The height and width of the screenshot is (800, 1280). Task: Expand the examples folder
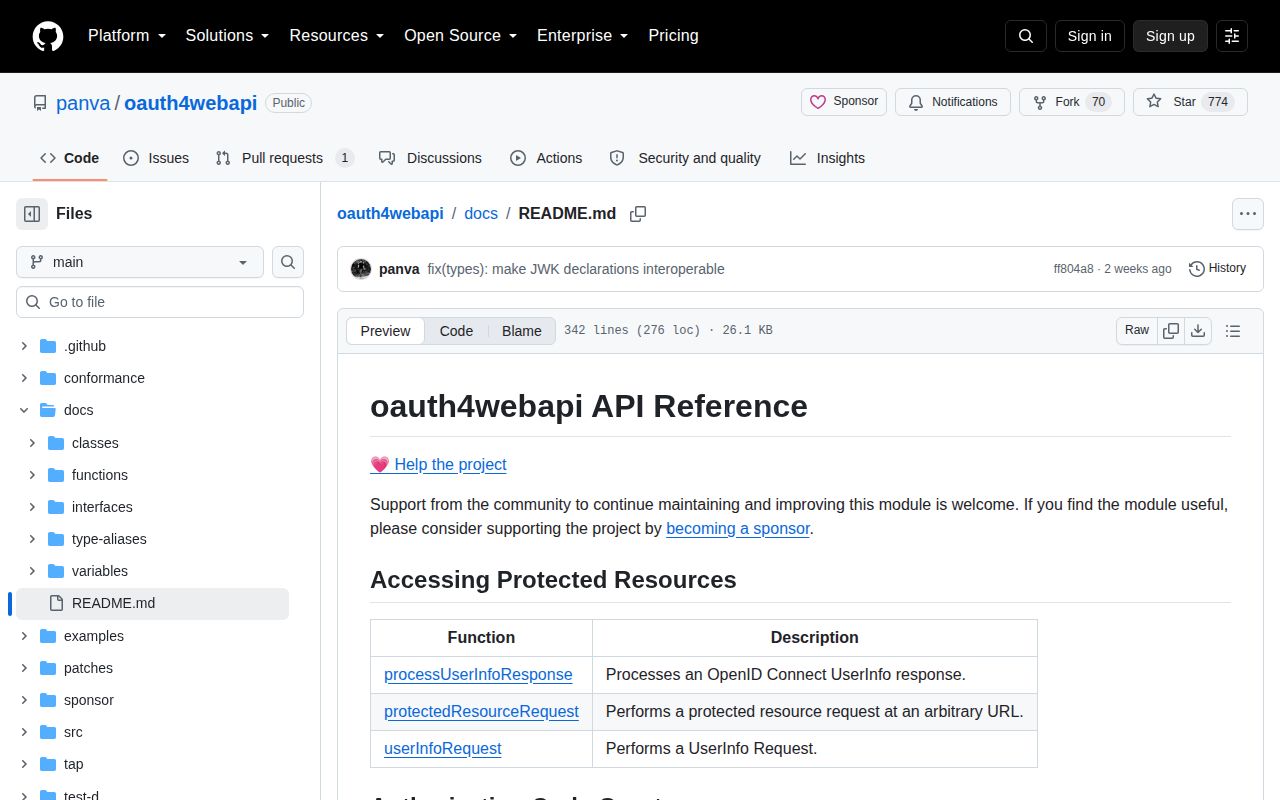(24, 636)
